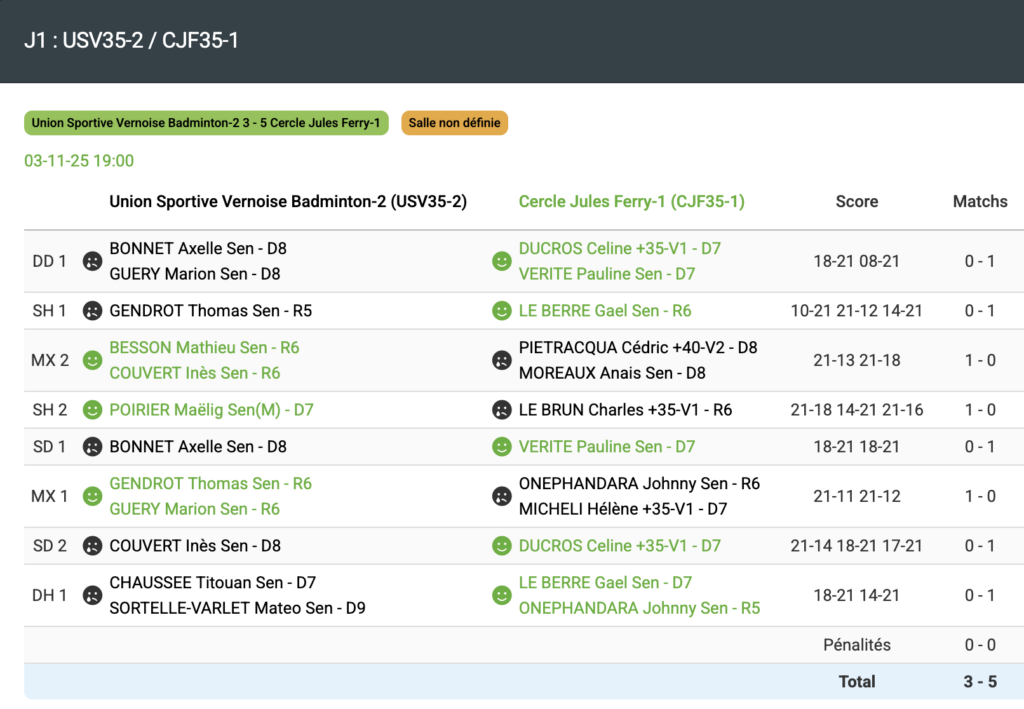Open the Union Sportive Vernoise Badminton-2 team header
1024x709 pixels.
288,202
